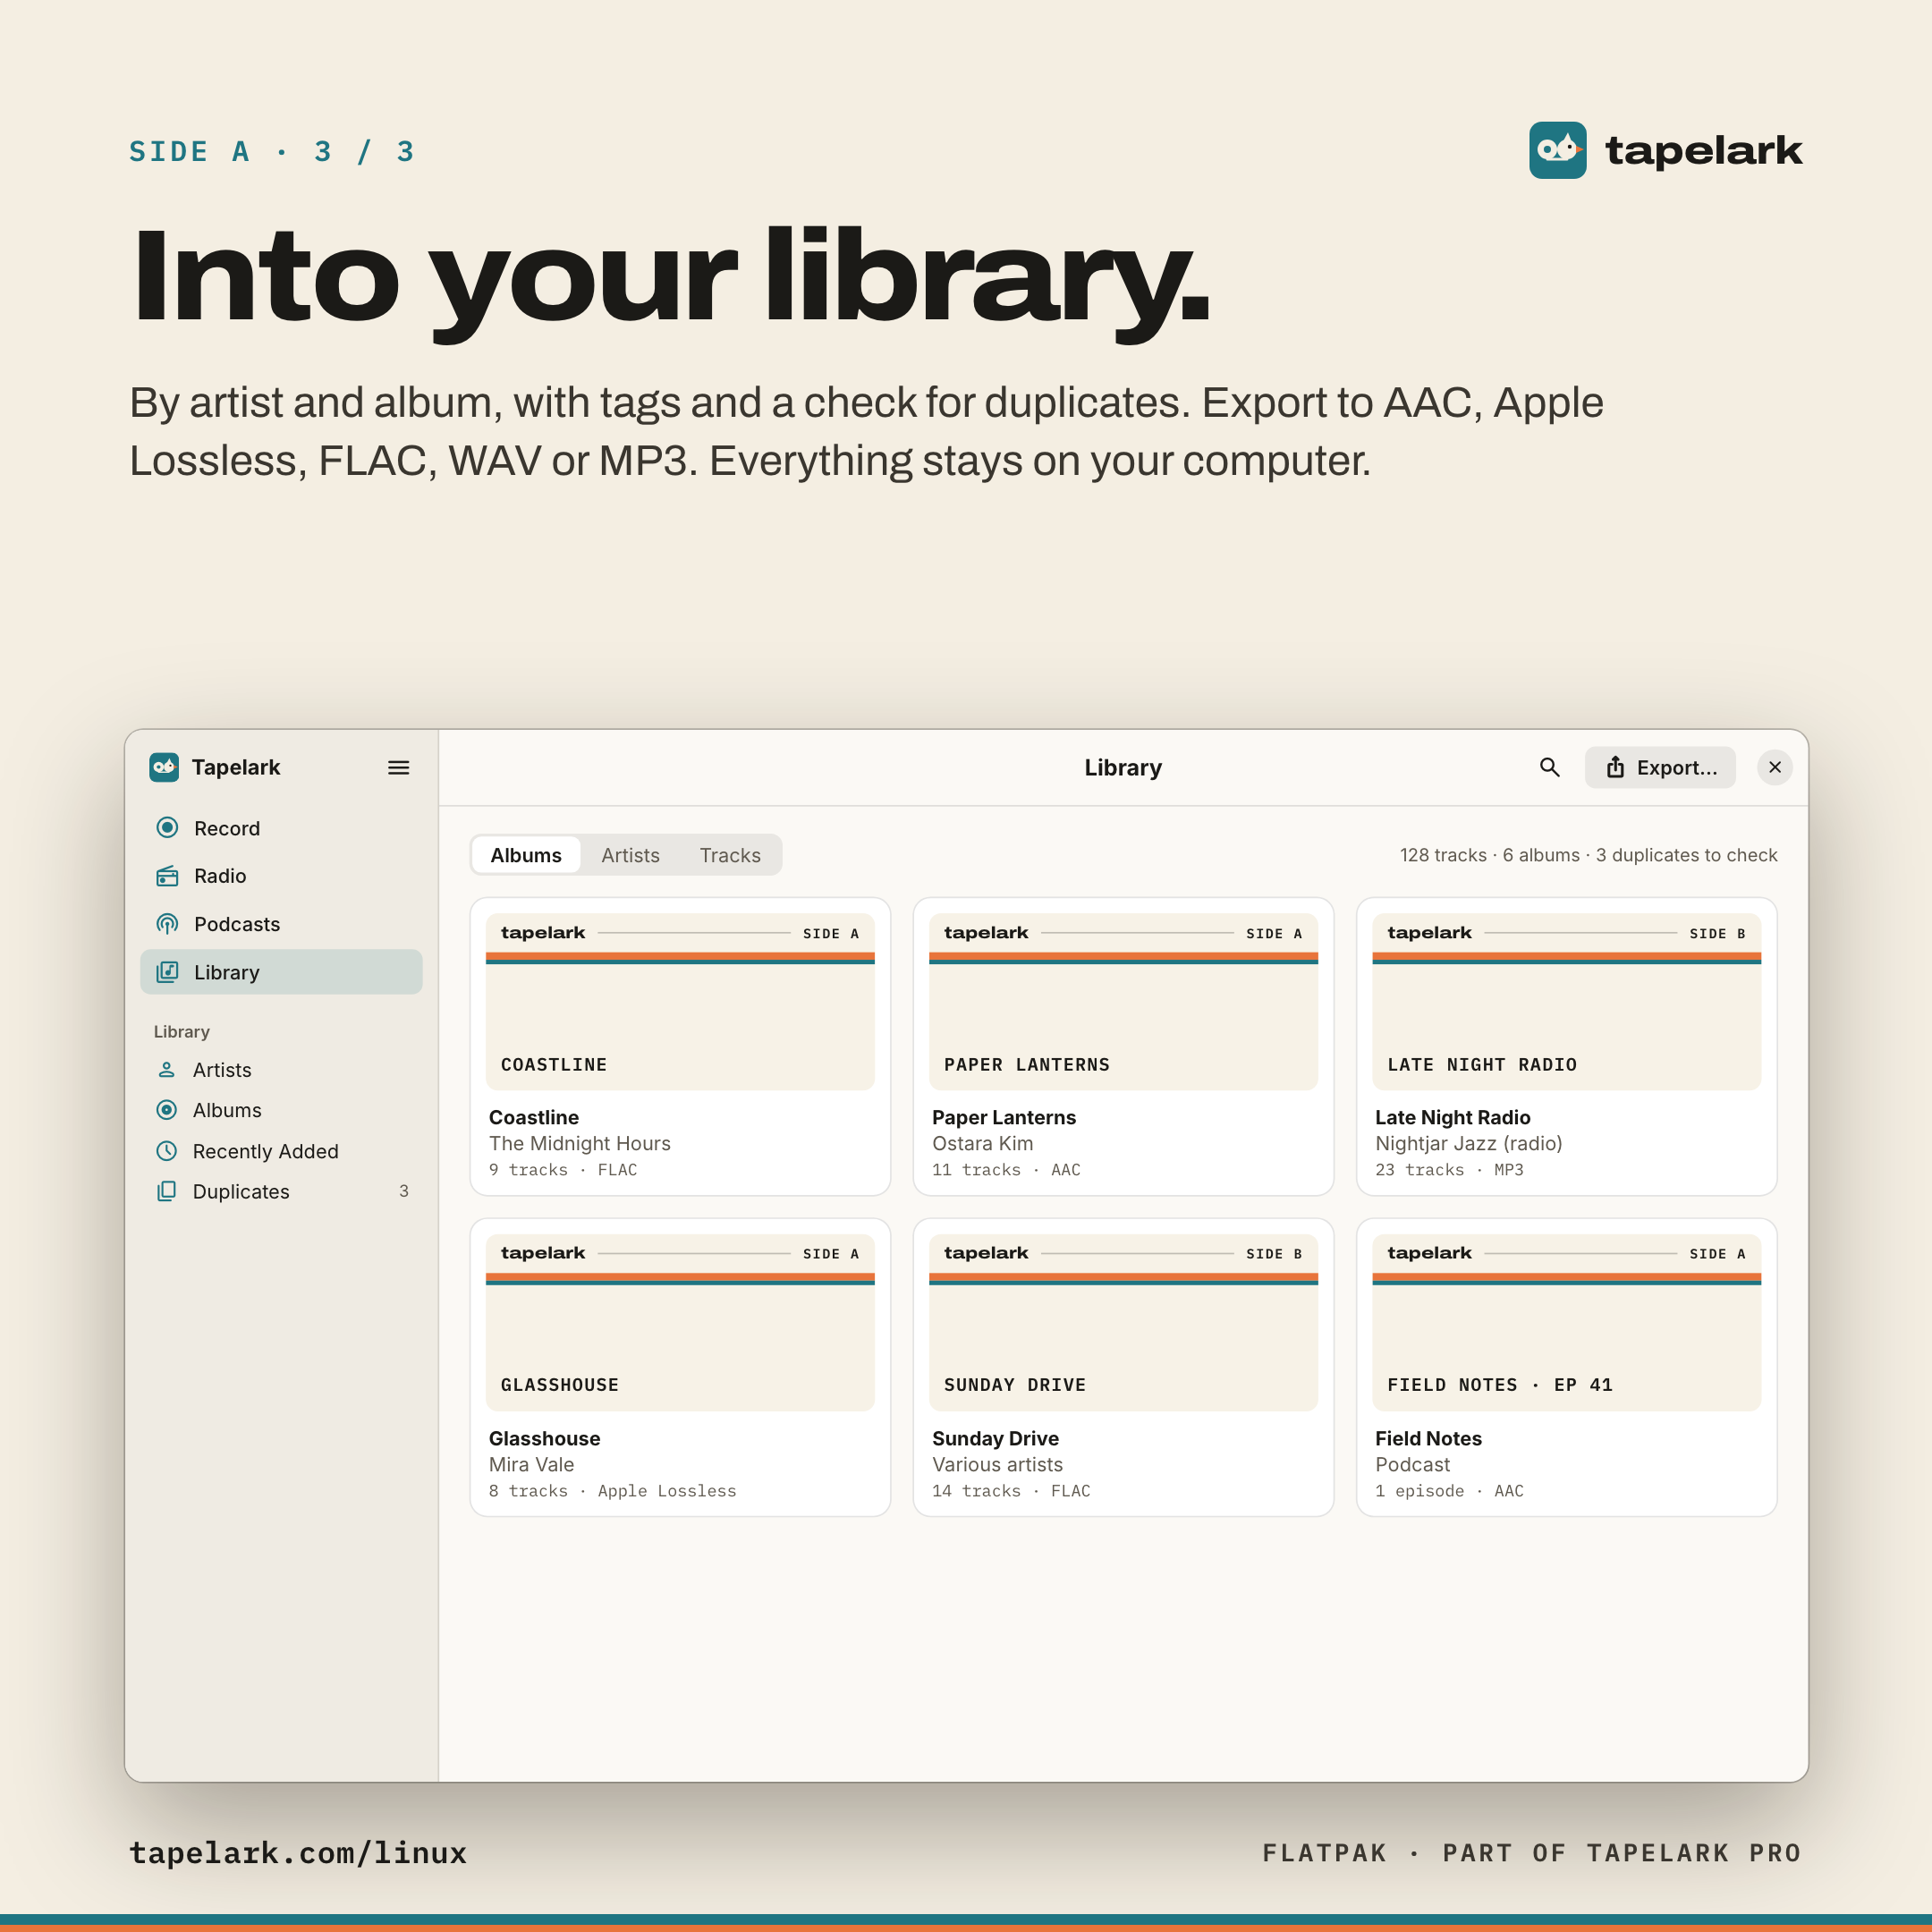Image resolution: width=1932 pixels, height=1932 pixels.
Task: Open the Field Notes EP 41 cassette cover
Action: click(1566, 1322)
